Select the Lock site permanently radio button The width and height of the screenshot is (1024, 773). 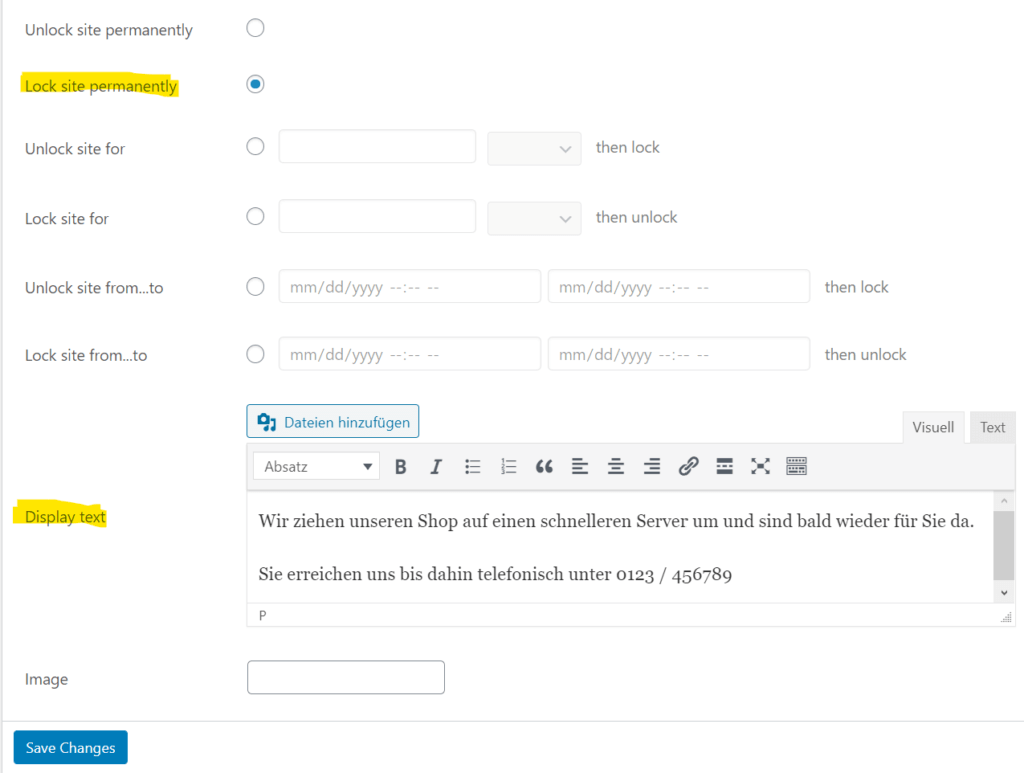tap(255, 84)
